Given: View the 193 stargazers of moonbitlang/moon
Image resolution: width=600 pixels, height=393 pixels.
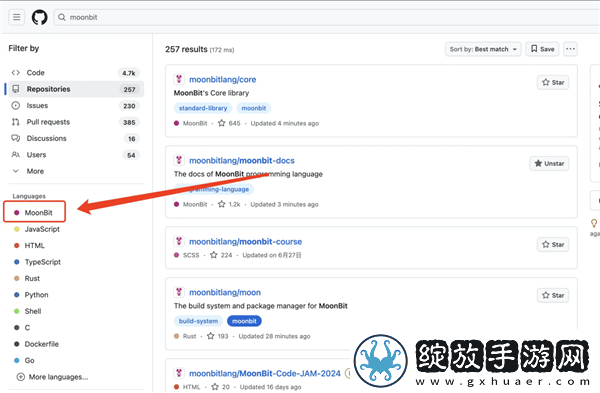Looking at the screenshot, I should (x=218, y=336).
